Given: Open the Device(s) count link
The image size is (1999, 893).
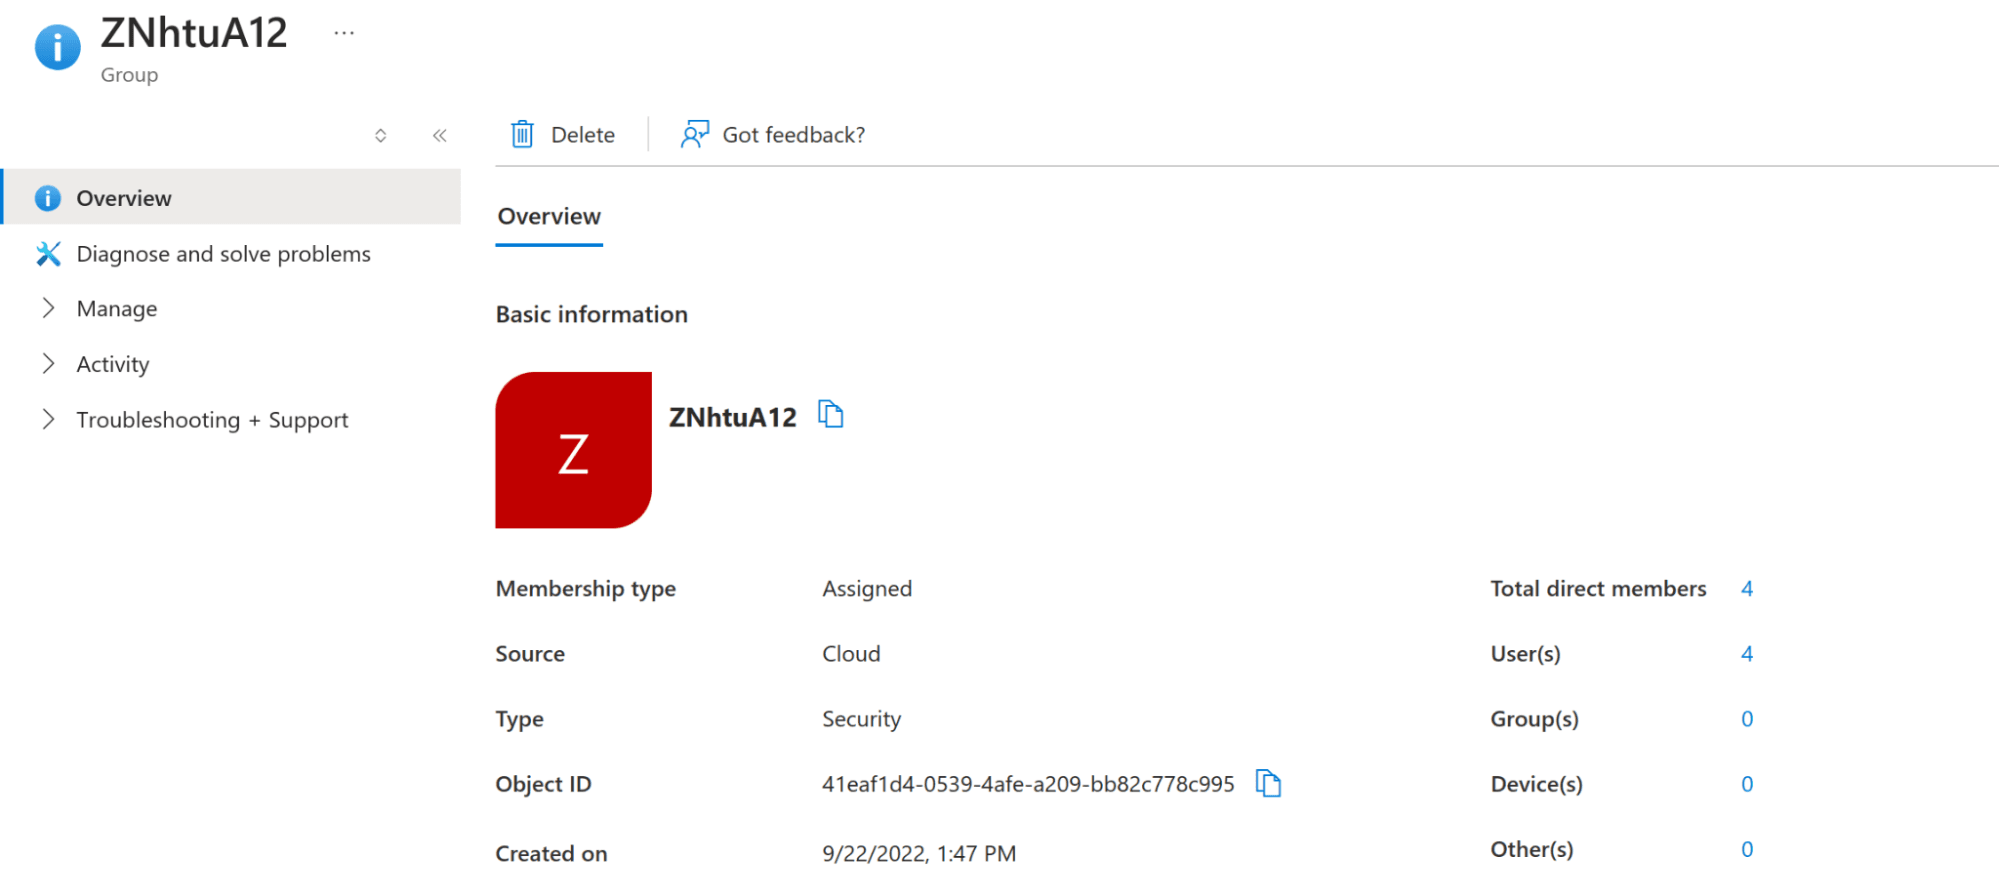Looking at the screenshot, I should coord(1747,784).
